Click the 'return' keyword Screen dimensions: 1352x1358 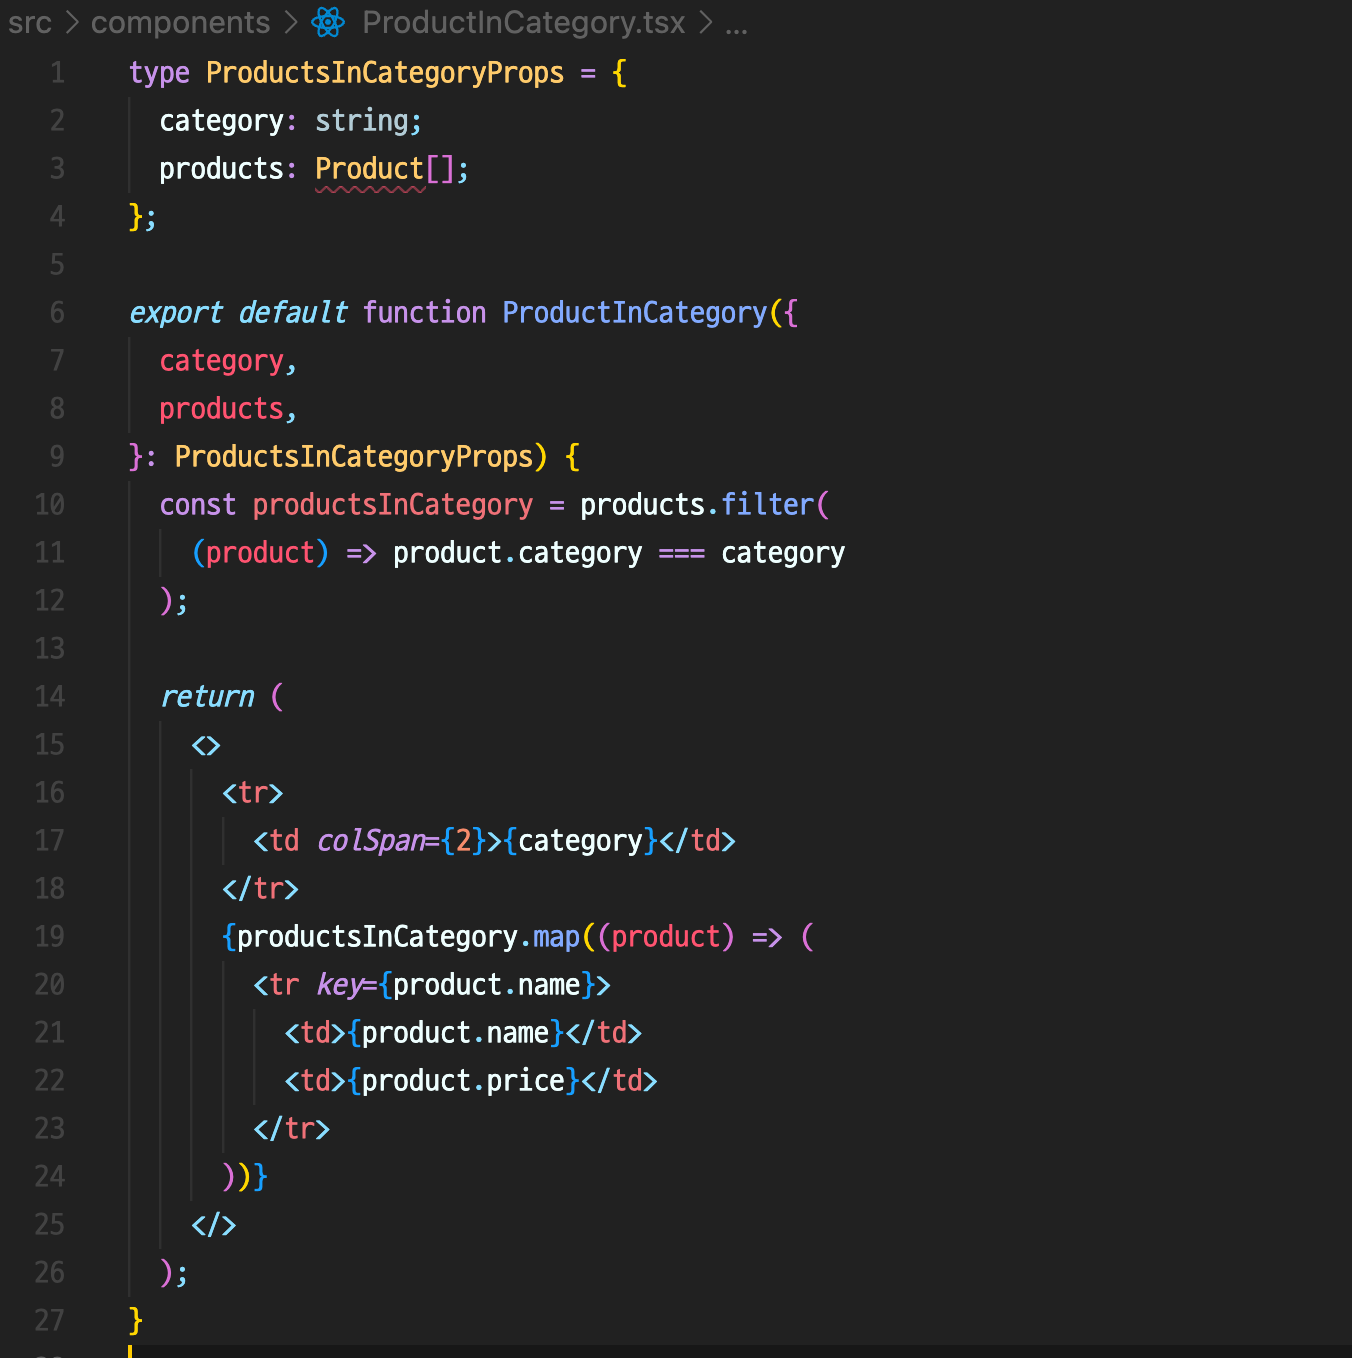(207, 697)
